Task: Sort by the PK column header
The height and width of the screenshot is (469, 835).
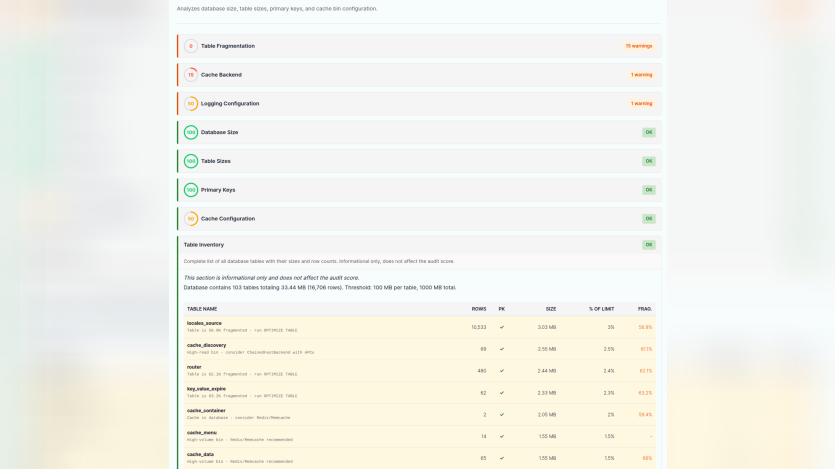Action: [502, 309]
